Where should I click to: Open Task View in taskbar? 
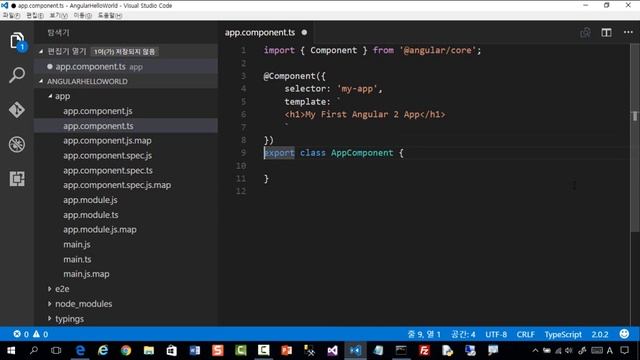point(56,351)
